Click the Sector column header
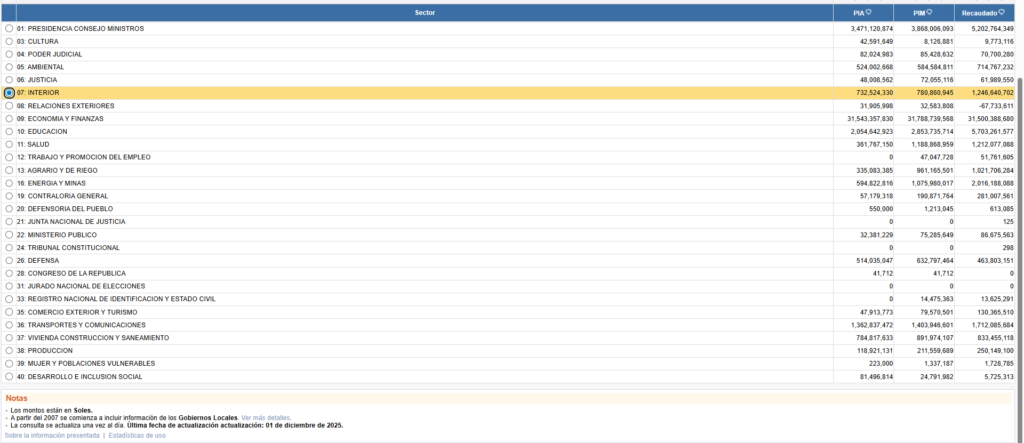 [424, 12]
